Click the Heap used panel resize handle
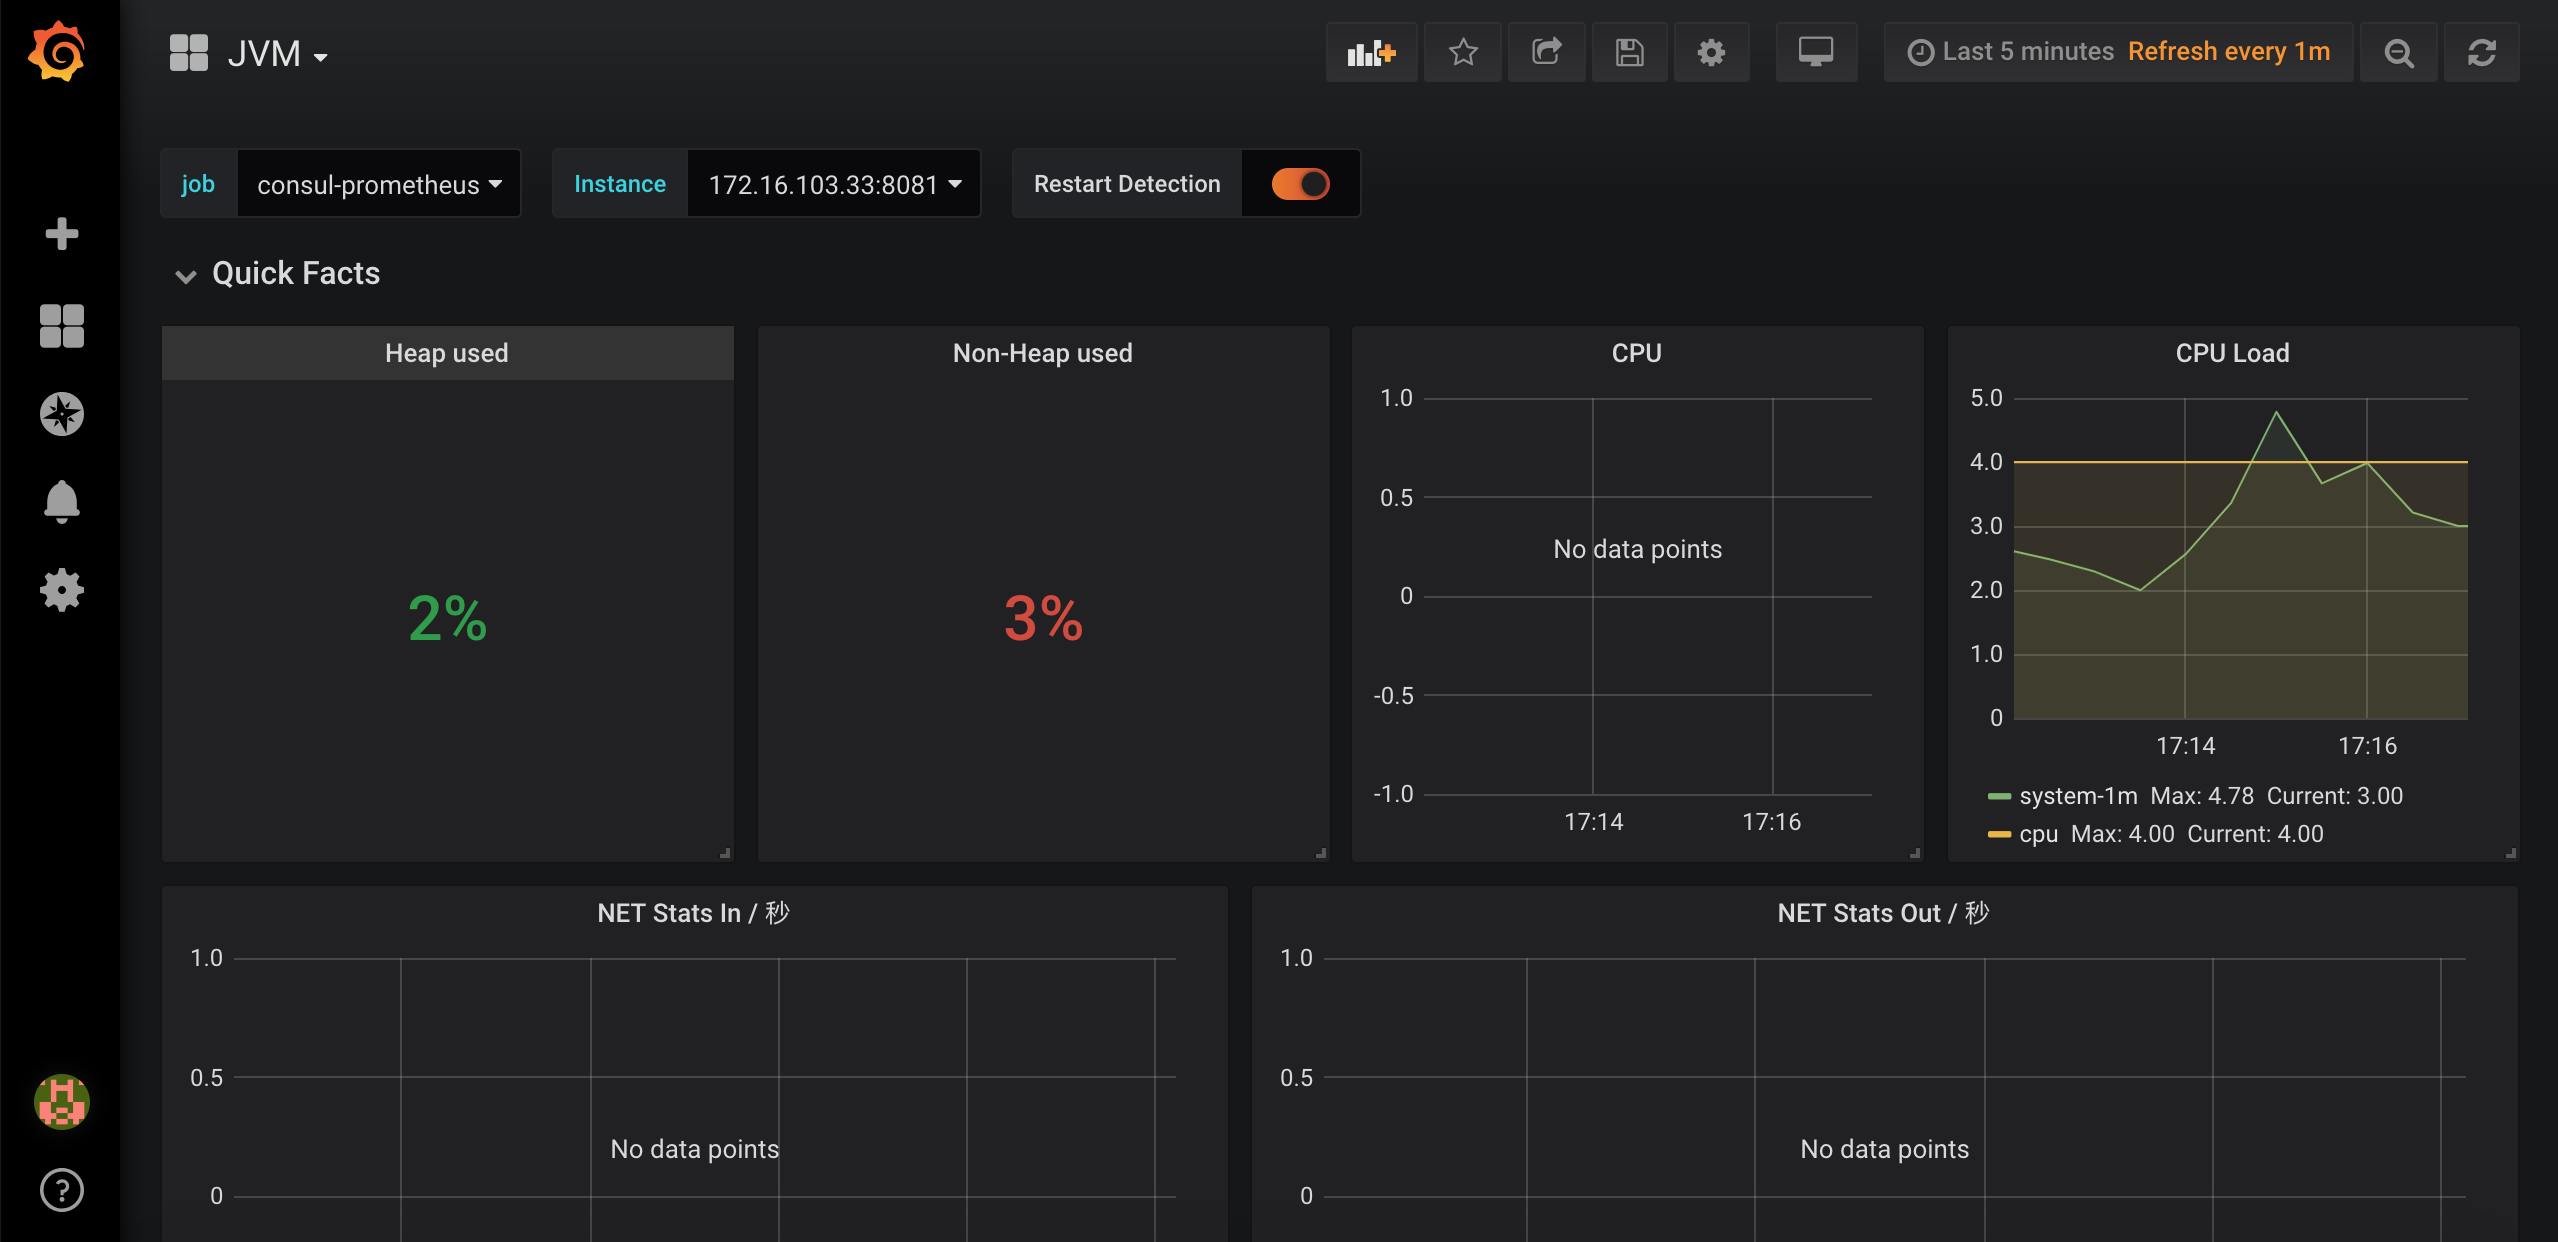This screenshot has width=2558, height=1242. click(726, 853)
